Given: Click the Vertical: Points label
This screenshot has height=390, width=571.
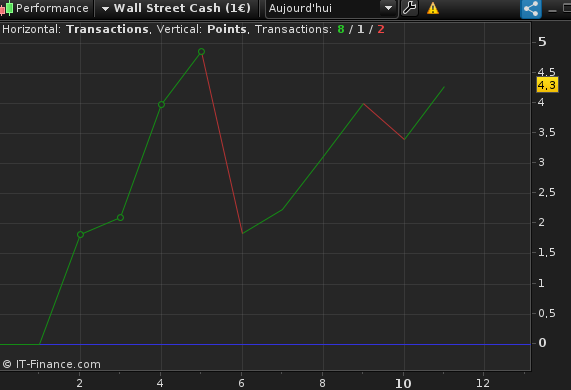Looking at the screenshot, I should click(202, 29).
